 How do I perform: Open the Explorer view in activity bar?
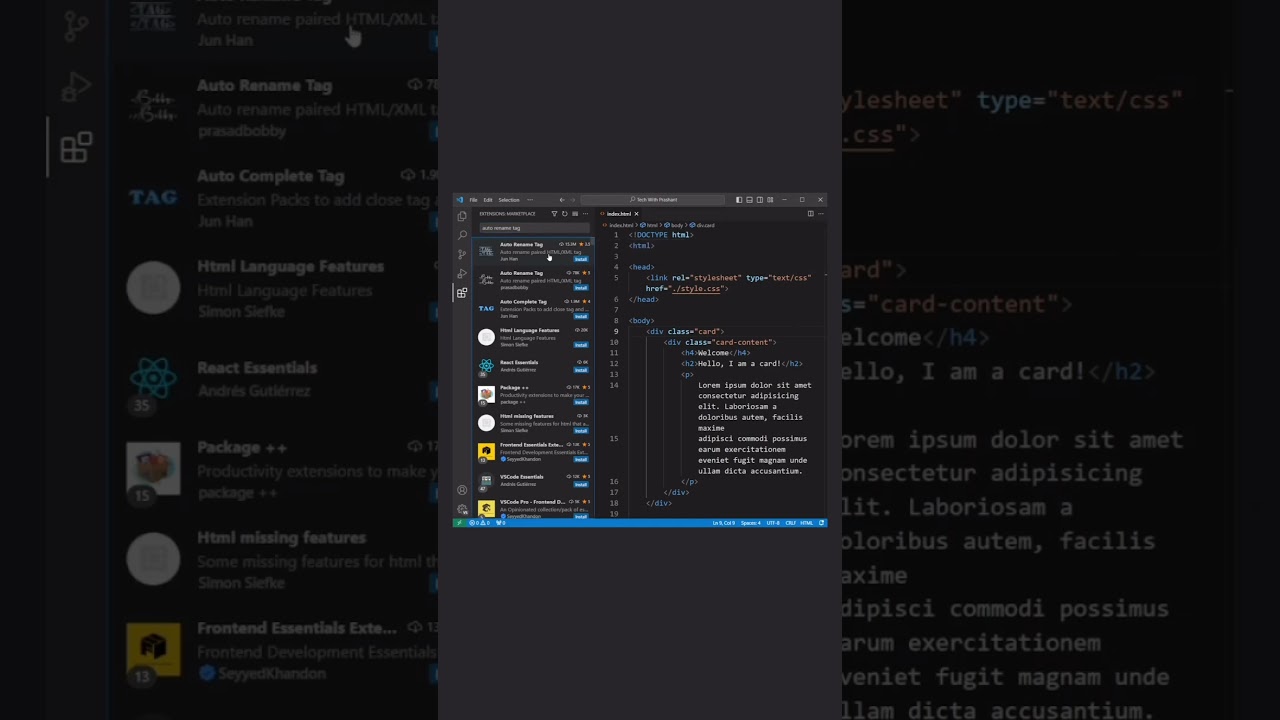click(x=462, y=216)
